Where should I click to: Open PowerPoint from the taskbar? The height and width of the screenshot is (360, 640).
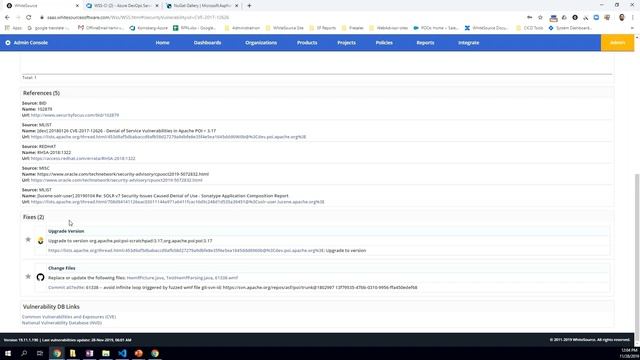[x=138, y=353]
